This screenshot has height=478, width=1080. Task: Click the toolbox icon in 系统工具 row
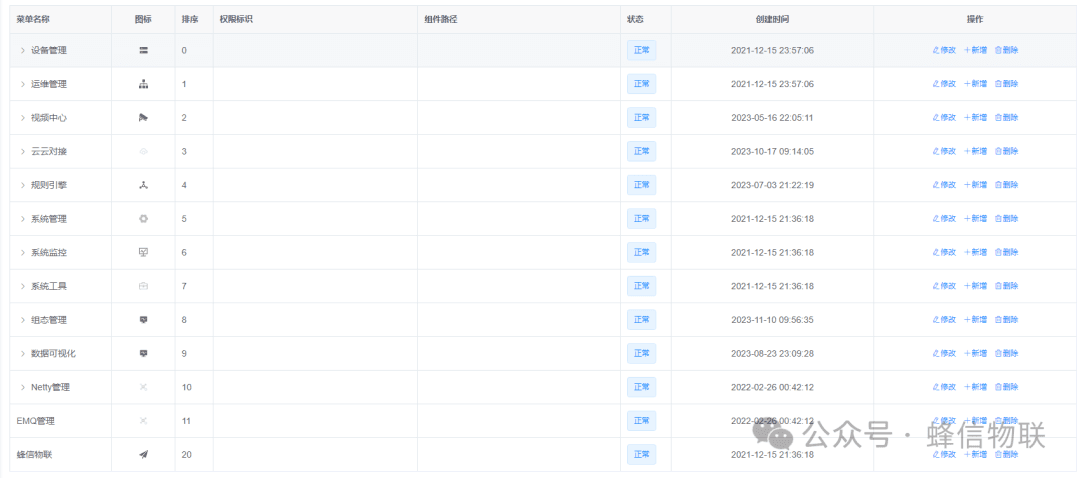(143, 287)
